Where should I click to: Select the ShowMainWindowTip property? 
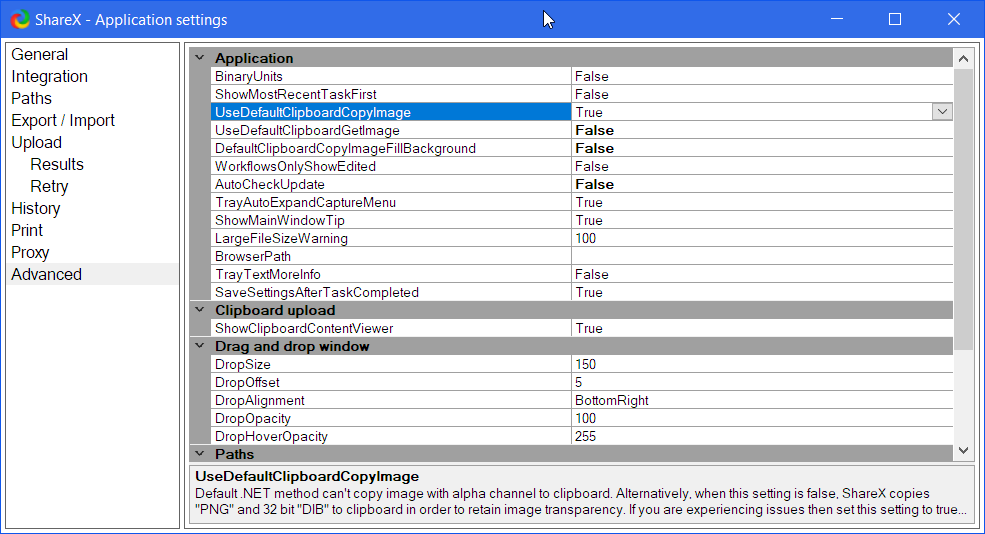[391, 221]
